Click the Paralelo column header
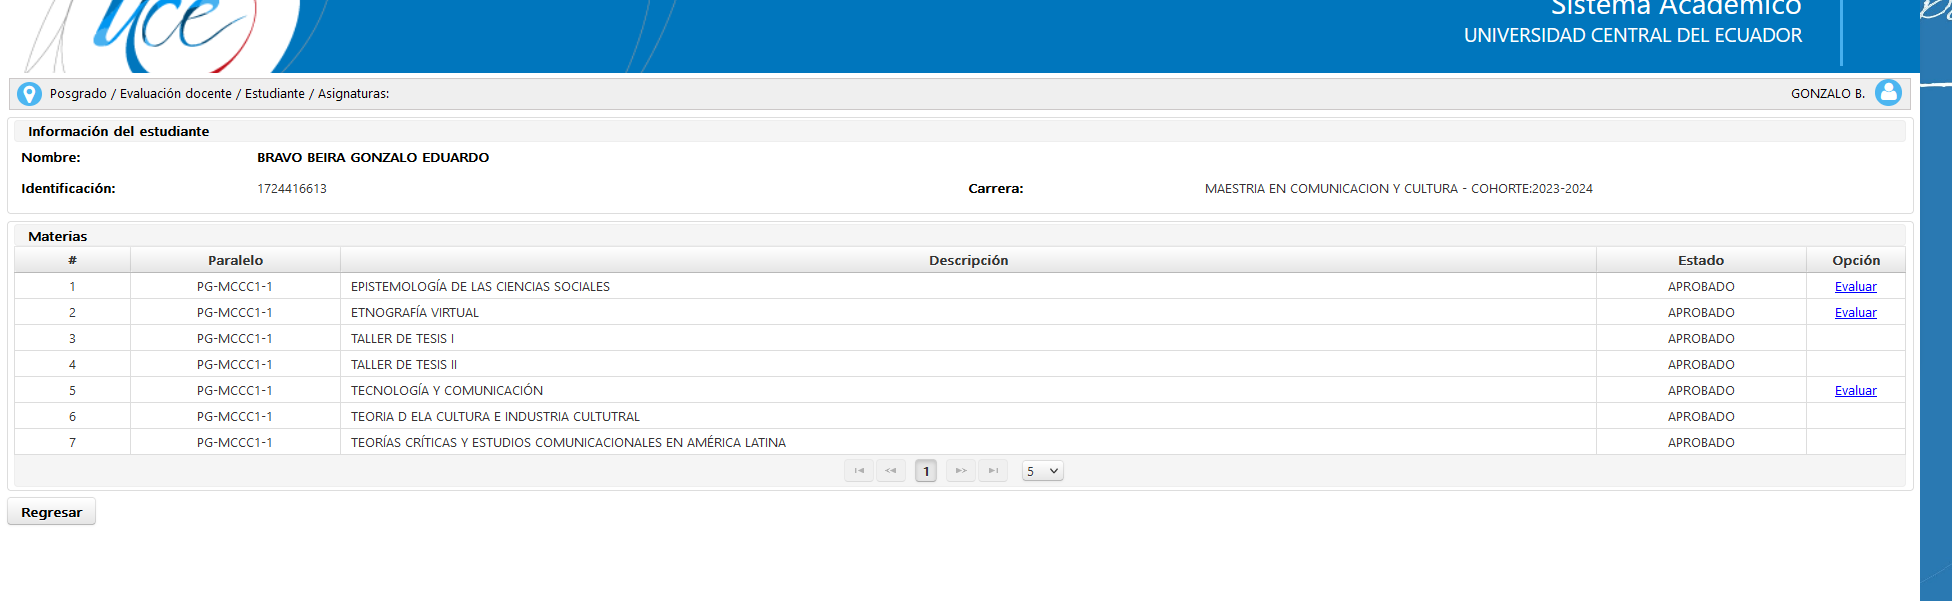Viewport: 1952px width, 601px height. pyautogui.click(x=235, y=260)
